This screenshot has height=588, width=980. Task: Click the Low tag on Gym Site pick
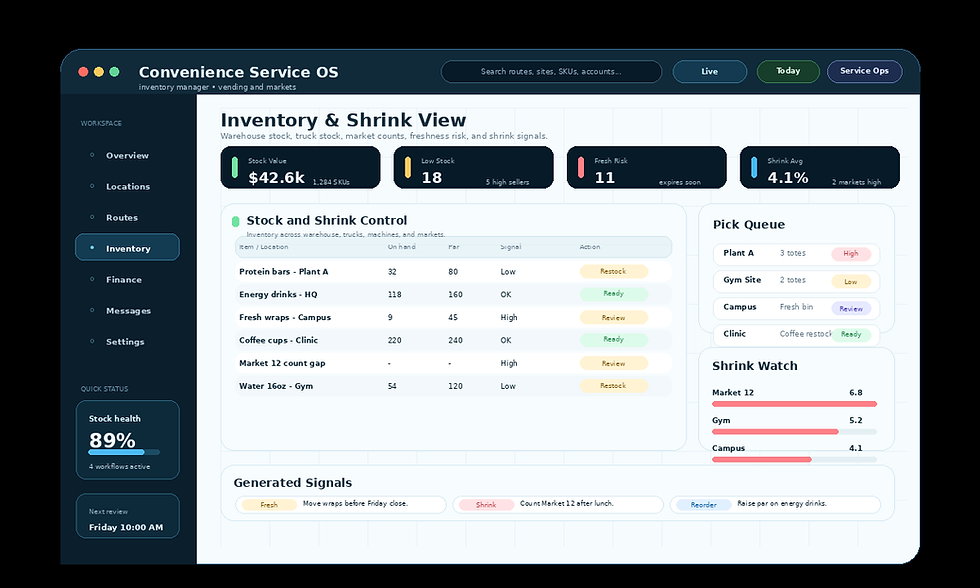(x=851, y=282)
